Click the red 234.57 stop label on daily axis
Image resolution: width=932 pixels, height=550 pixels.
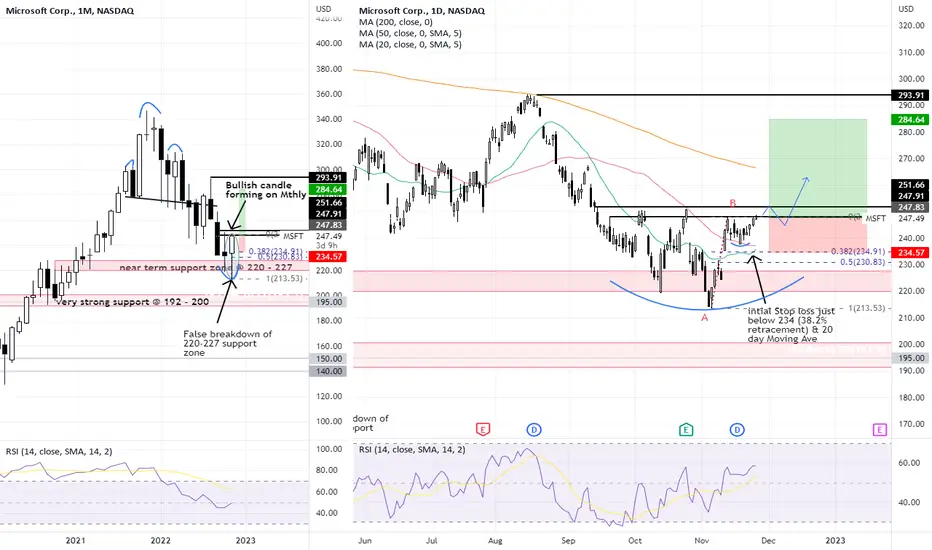click(x=911, y=253)
